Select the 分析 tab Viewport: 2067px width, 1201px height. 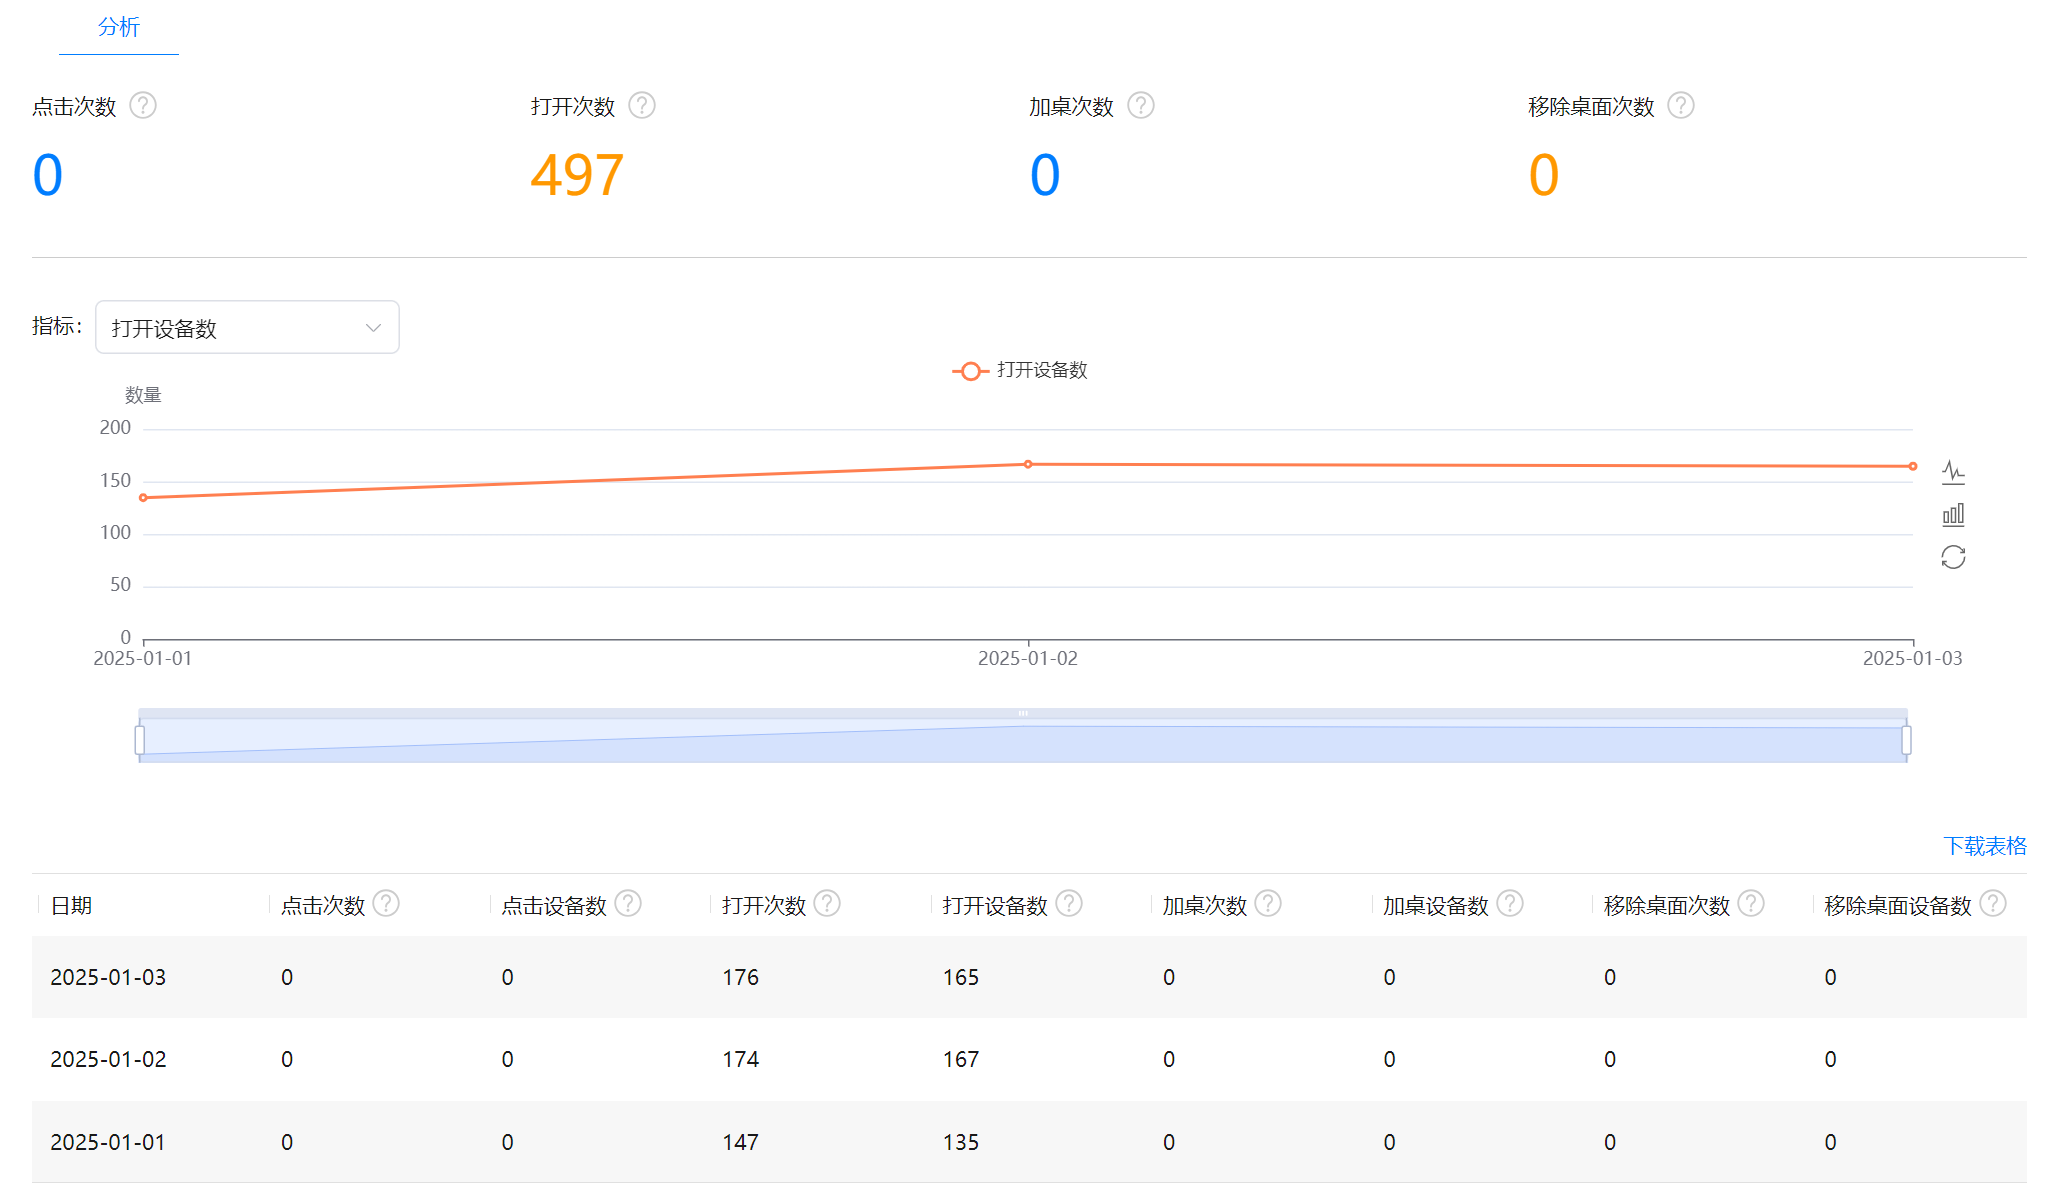118,28
